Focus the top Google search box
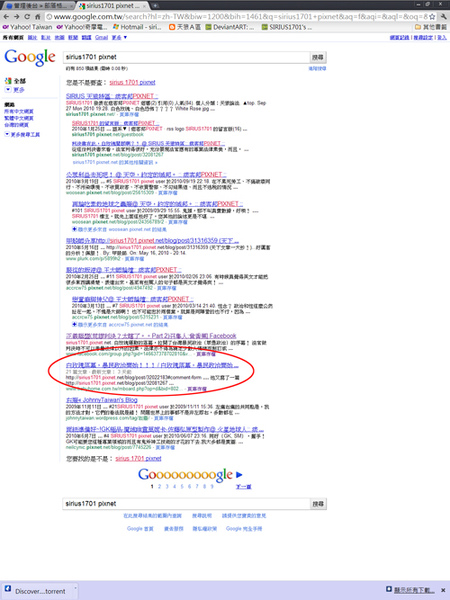Screen dimensions: 450x600 (x=186, y=57)
